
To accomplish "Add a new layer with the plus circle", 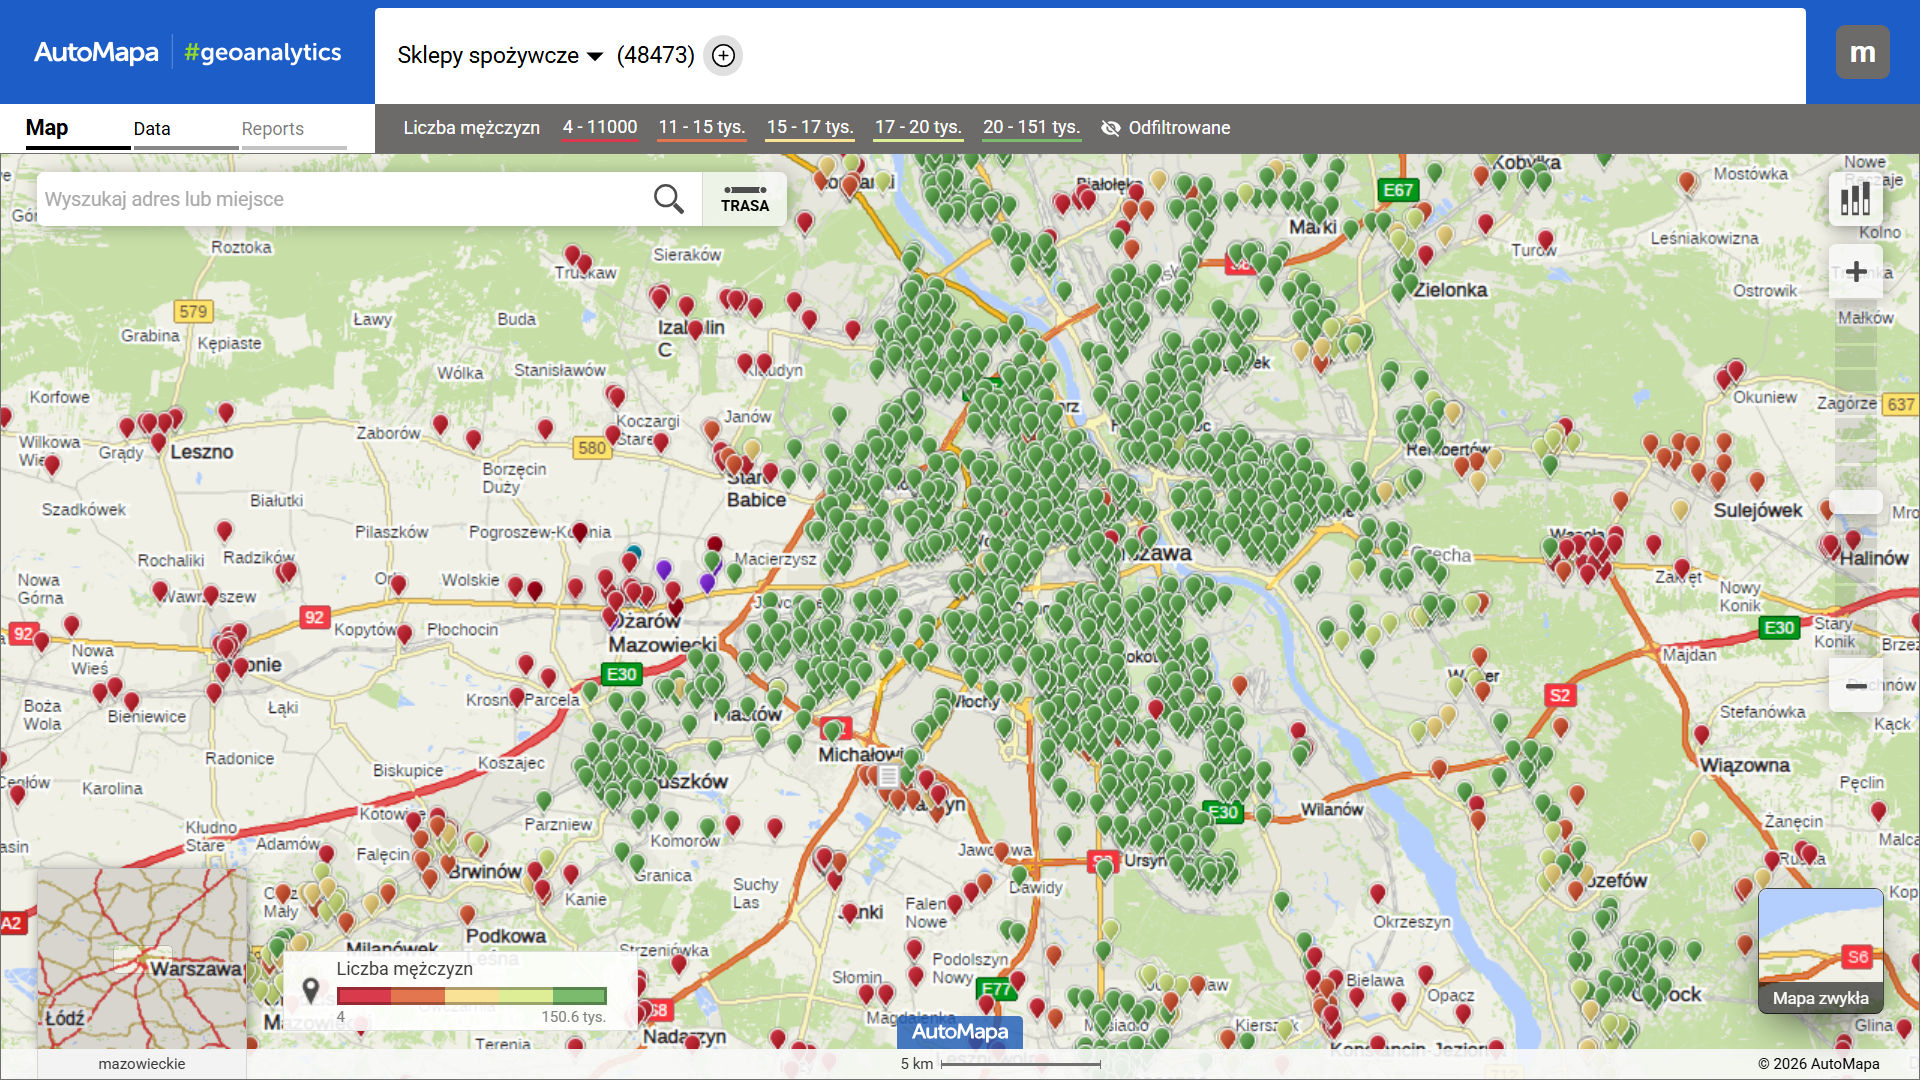I will (722, 56).
